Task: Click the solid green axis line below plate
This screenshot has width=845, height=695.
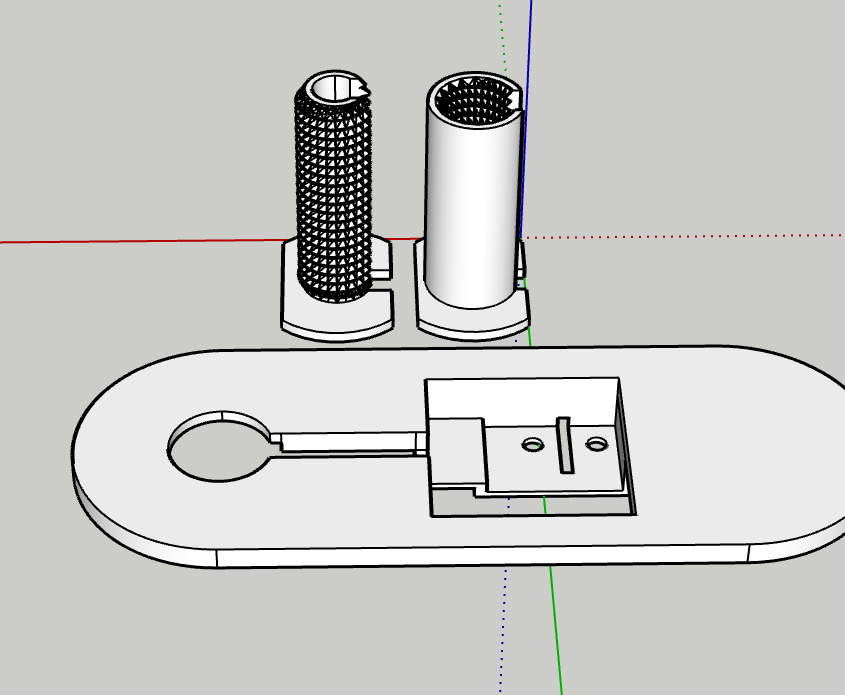Action: 556,630
